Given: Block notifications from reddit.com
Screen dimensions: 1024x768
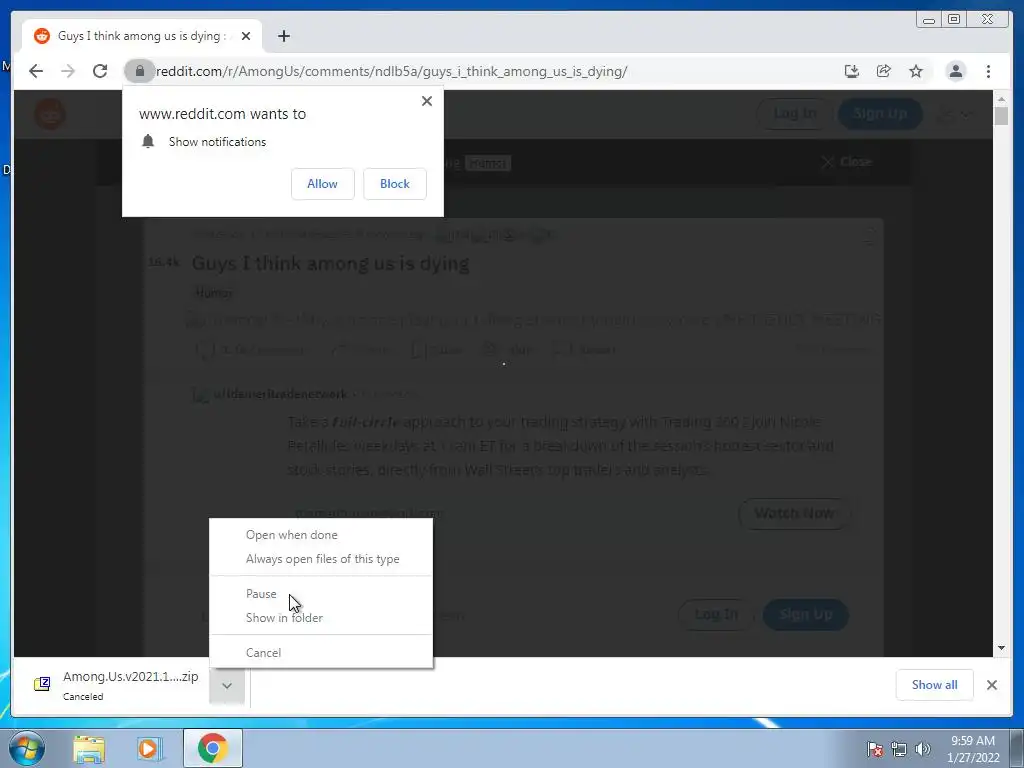Looking at the screenshot, I should 395,184.
